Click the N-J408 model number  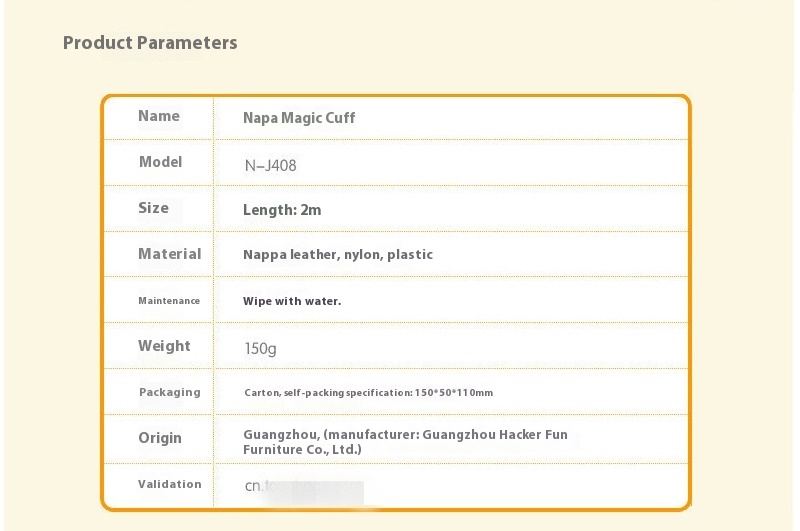tap(270, 165)
